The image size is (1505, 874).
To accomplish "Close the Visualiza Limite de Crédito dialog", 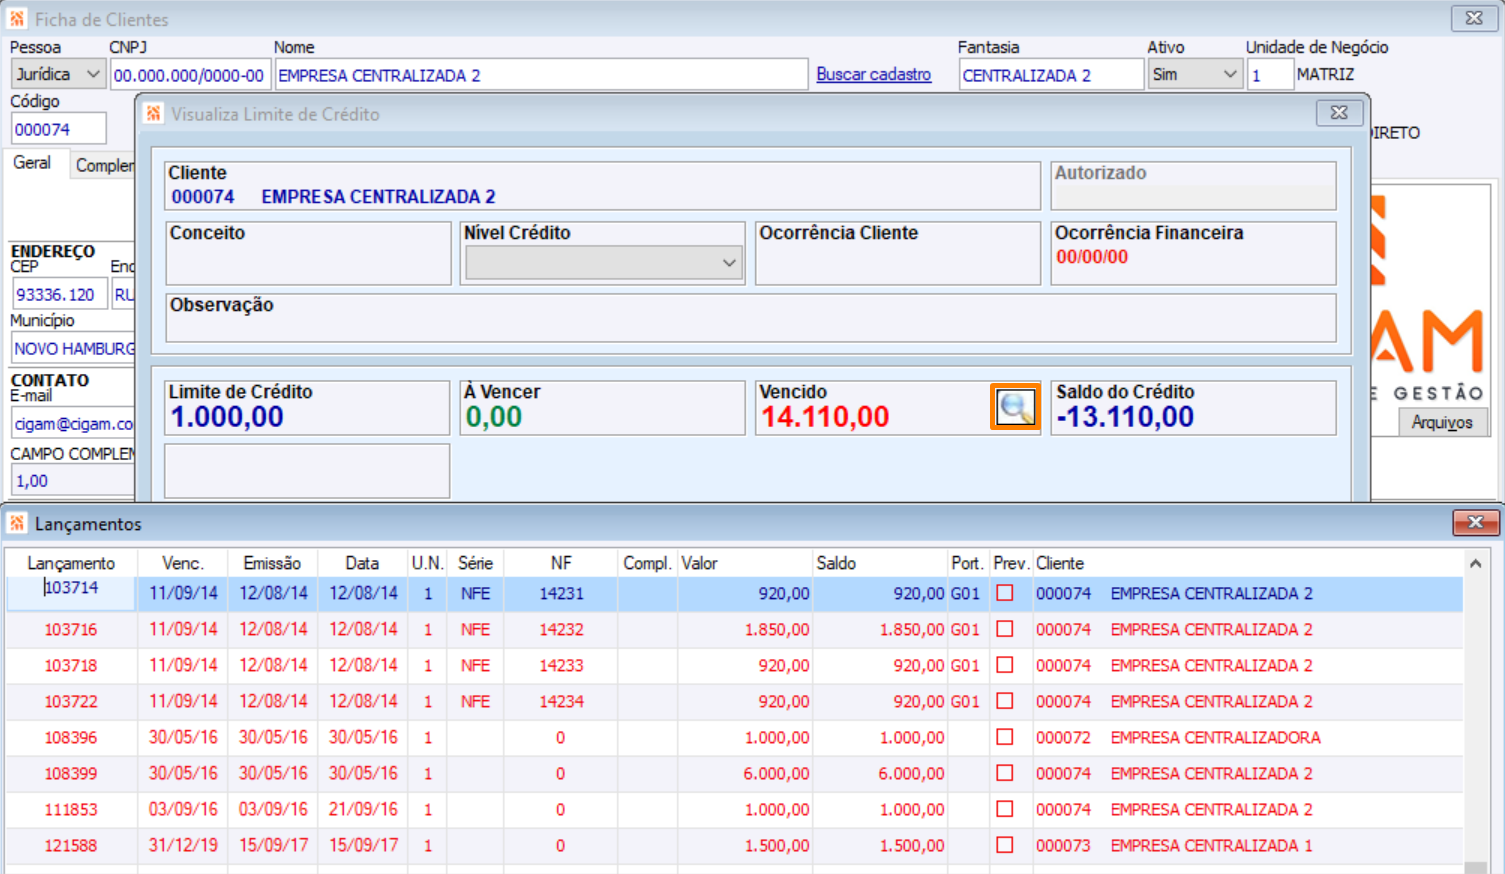I will pos(1339,113).
